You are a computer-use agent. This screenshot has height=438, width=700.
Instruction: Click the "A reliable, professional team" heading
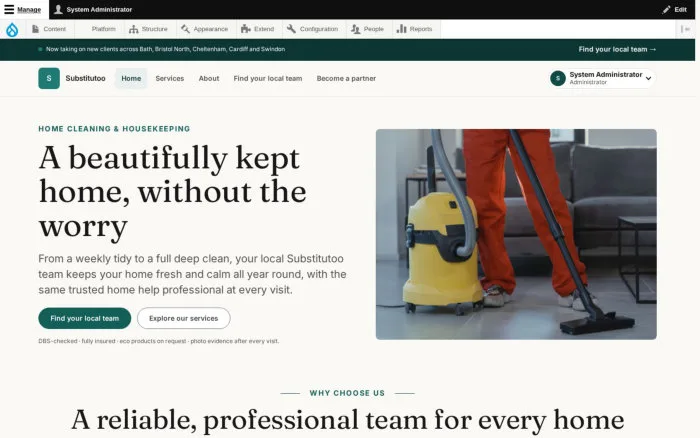348,420
